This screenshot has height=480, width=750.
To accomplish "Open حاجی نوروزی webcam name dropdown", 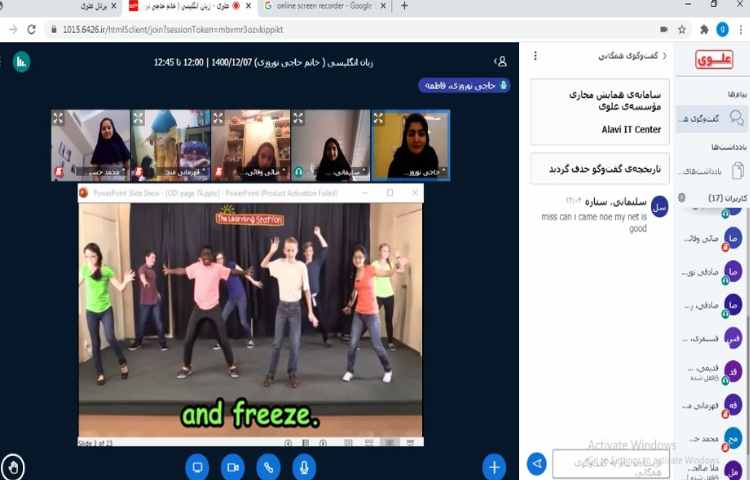I will 426,172.
